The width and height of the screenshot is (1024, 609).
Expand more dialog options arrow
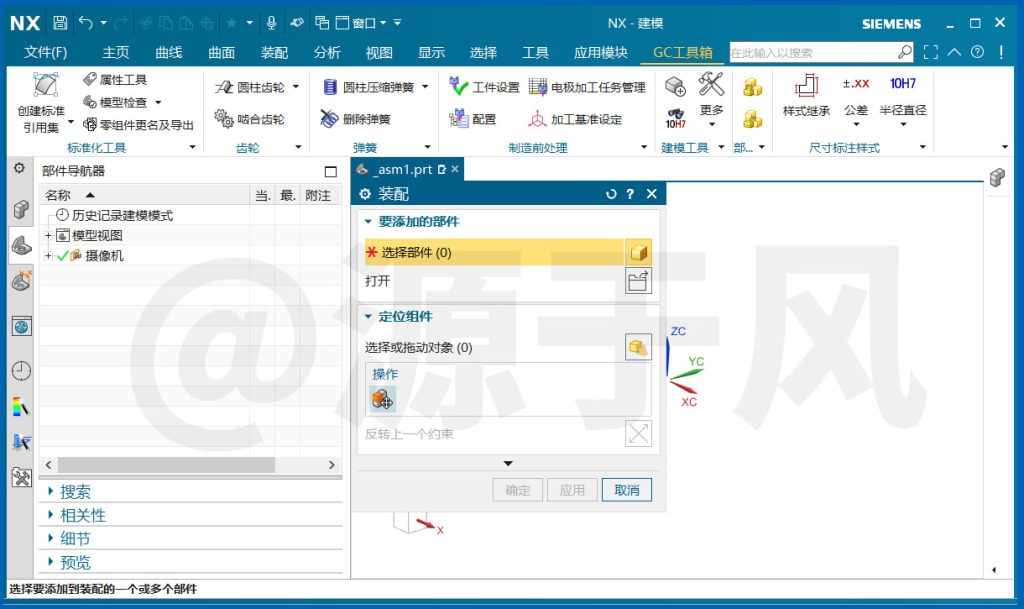pos(508,463)
